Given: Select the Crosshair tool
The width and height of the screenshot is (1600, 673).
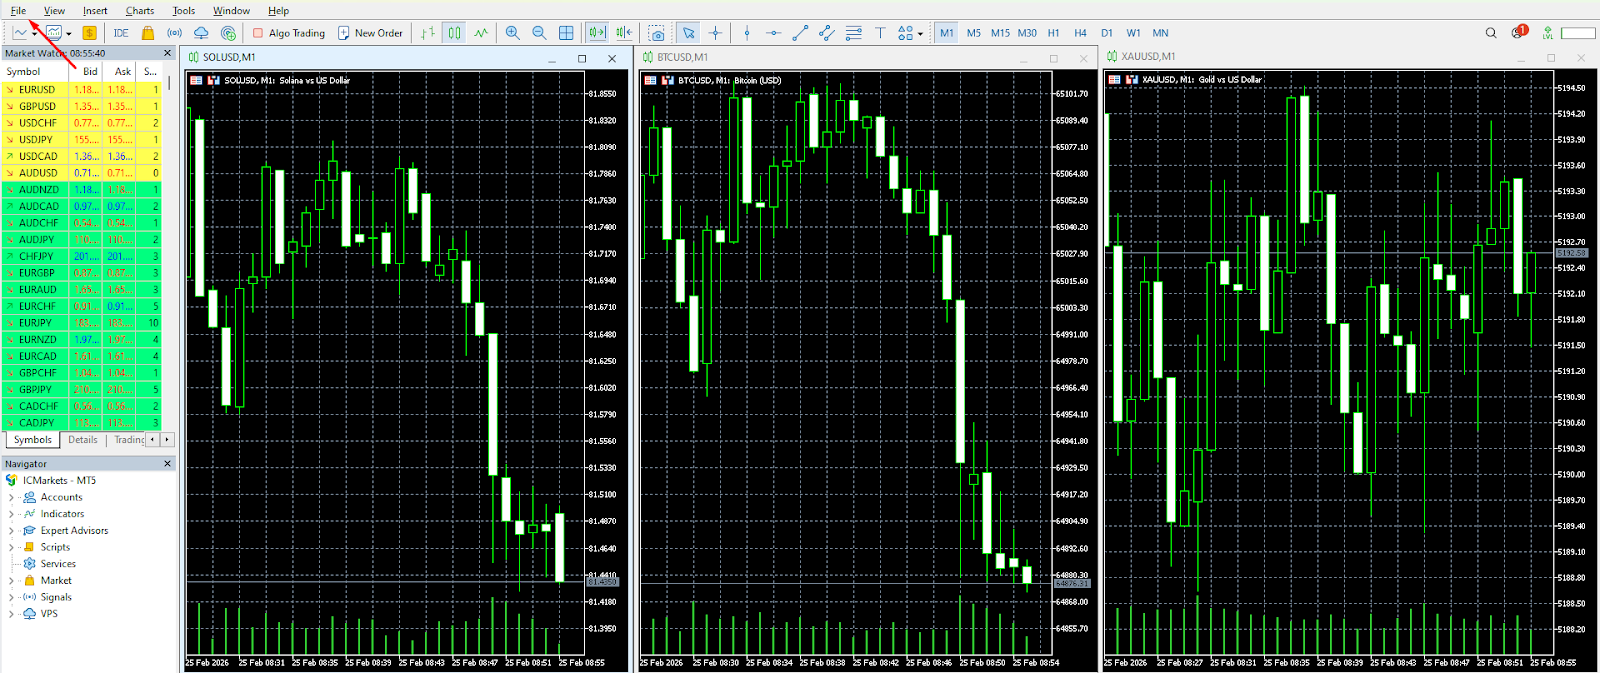Looking at the screenshot, I should (x=715, y=33).
